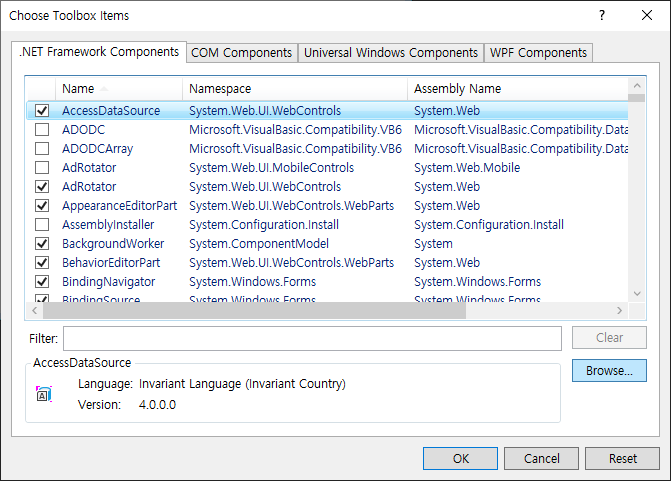The width and height of the screenshot is (671, 481).
Task: Check the AdRotator MobileControls checkbox
Action: click(x=42, y=167)
